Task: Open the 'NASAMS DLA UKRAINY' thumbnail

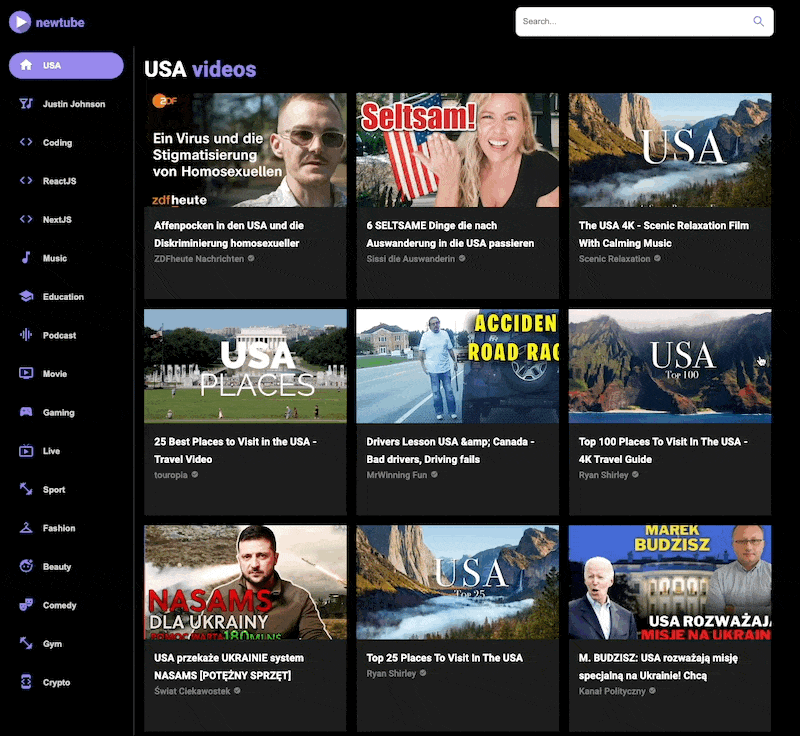Action: 245,582
